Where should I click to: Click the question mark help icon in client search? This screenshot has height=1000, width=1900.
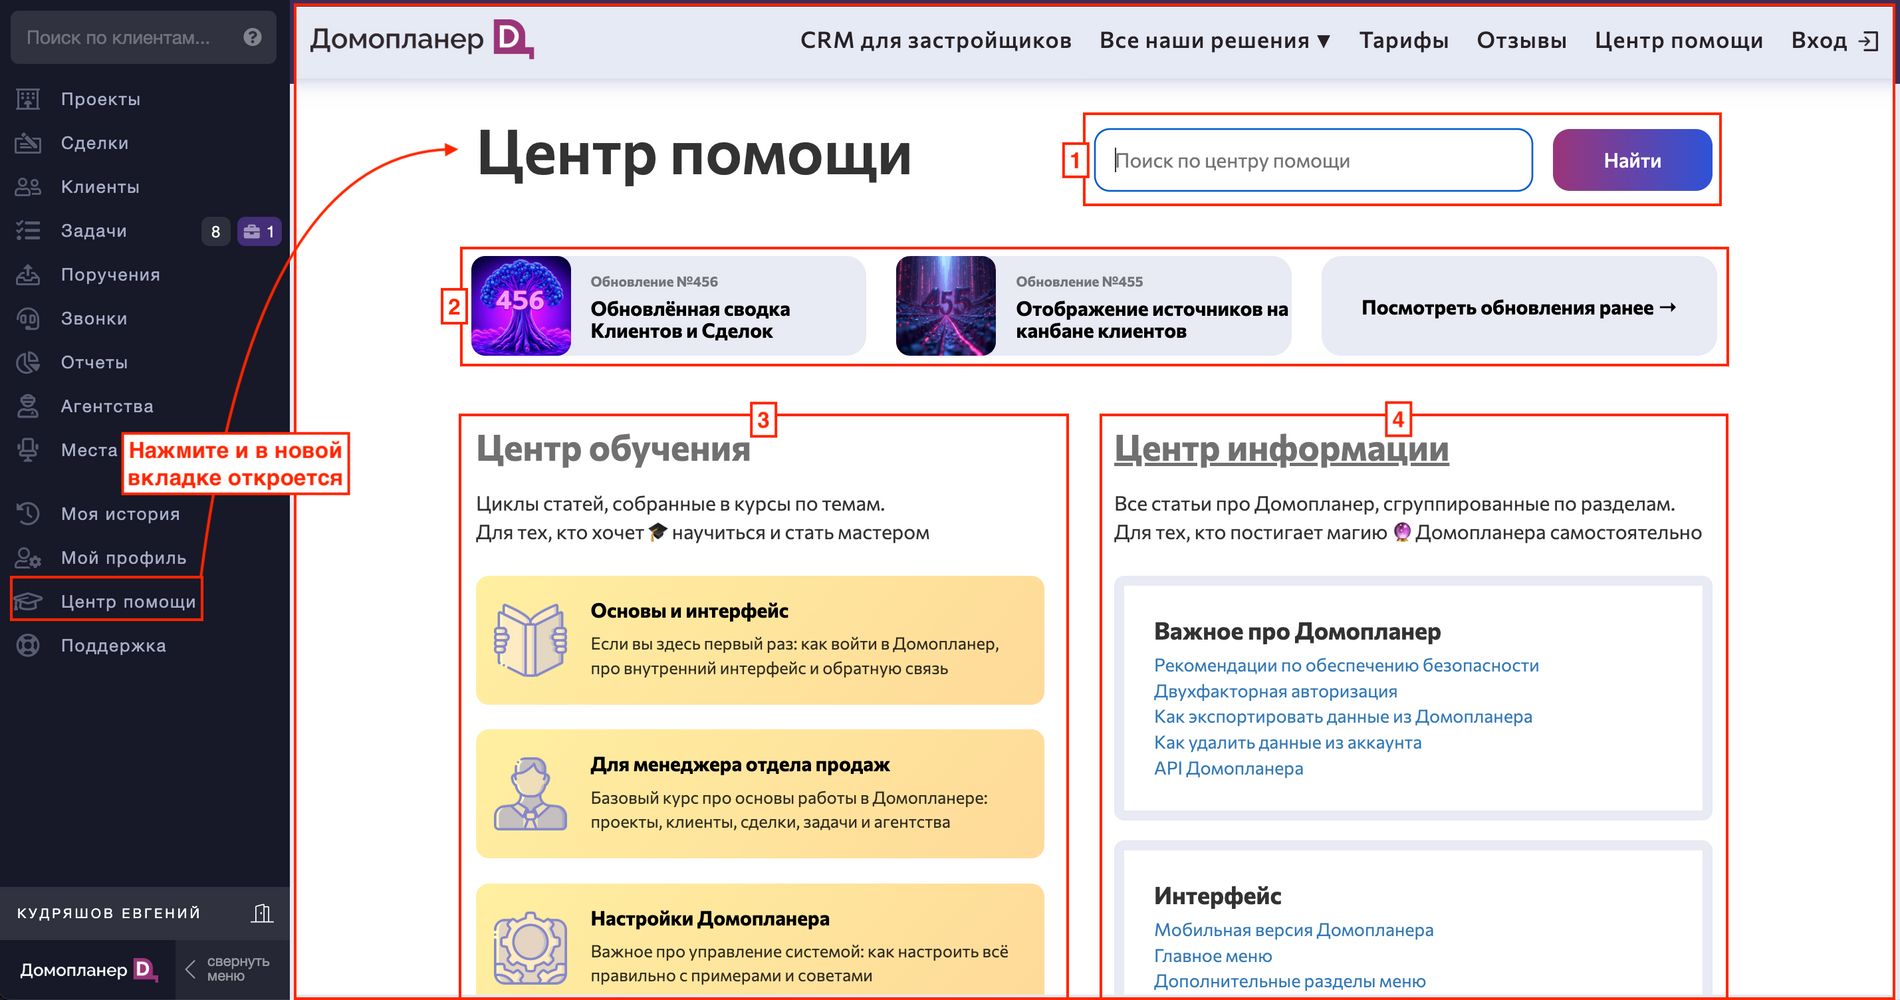pyautogui.click(x=252, y=37)
